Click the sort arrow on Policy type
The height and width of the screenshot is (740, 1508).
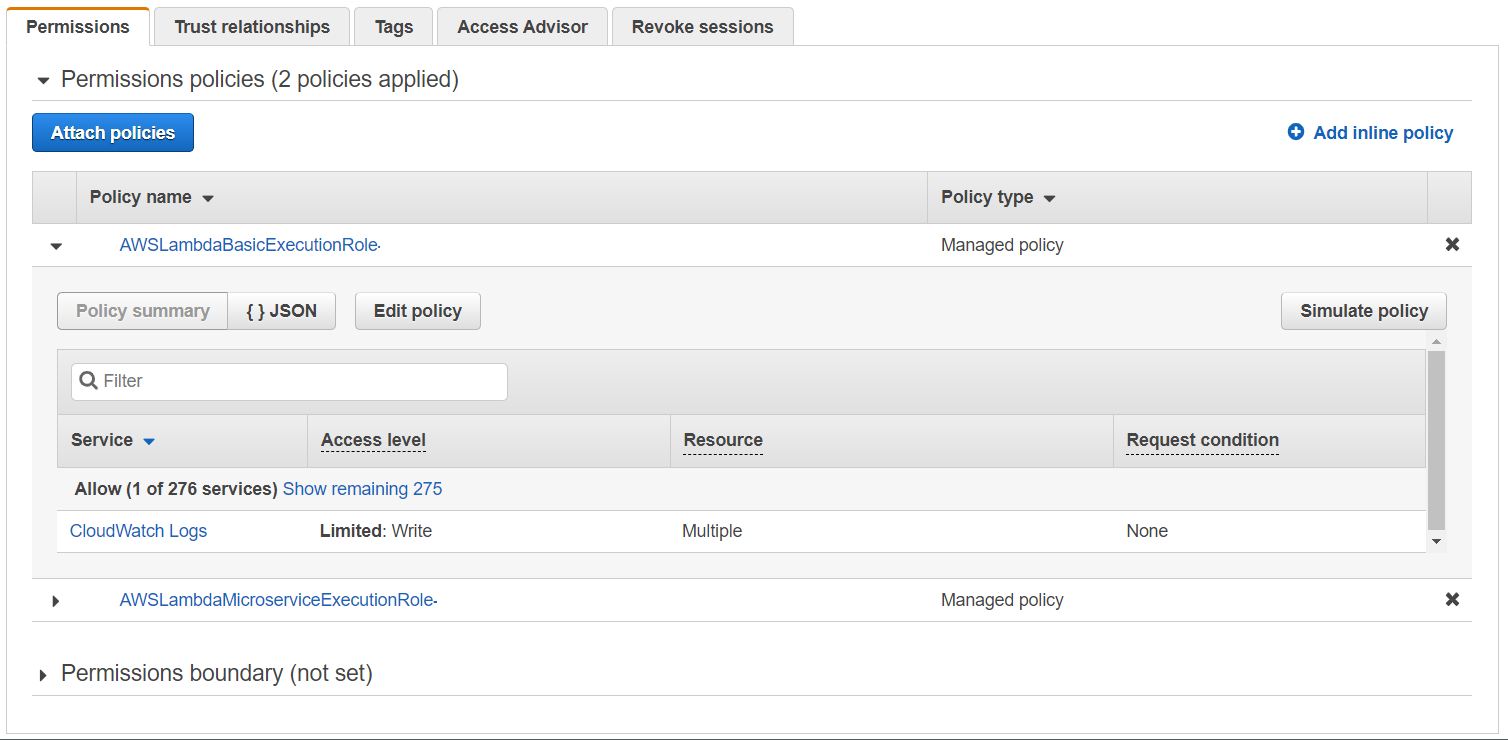click(1049, 197)
